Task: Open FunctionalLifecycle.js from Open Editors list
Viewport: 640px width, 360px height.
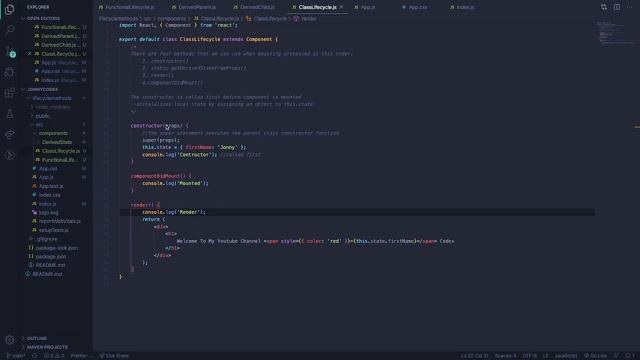Action: pos(60,27)
